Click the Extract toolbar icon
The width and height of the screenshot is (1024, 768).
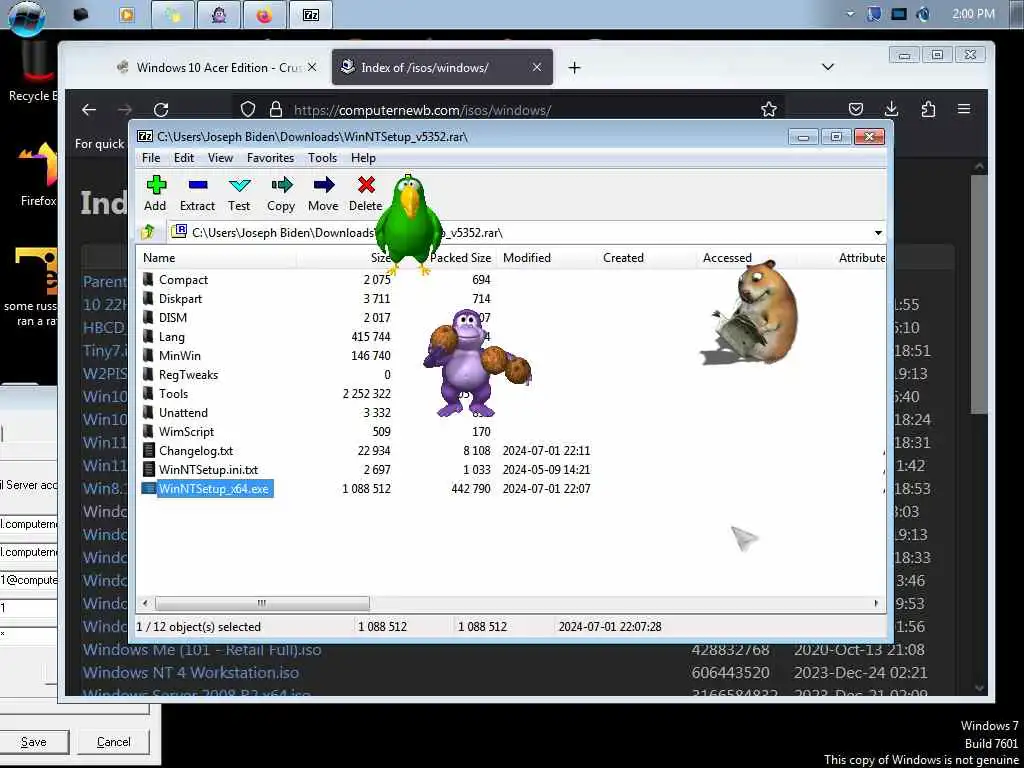[197, 193]
